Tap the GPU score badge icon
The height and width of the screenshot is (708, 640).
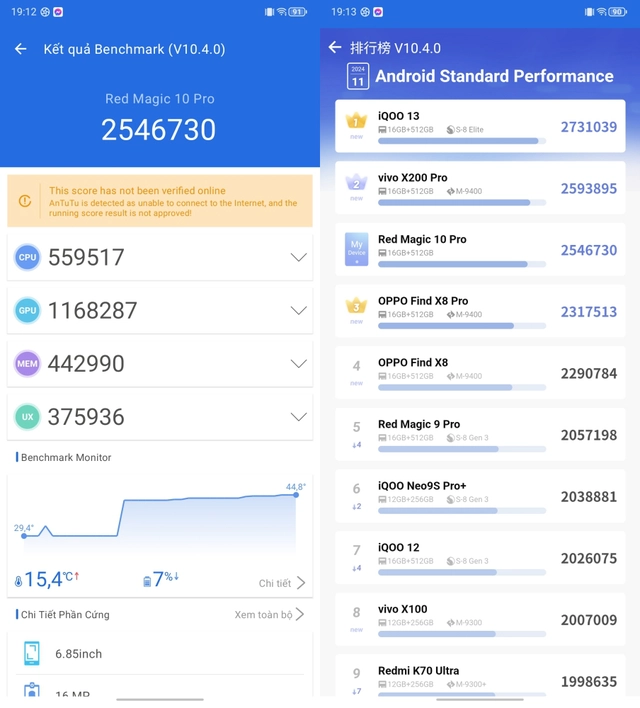click(x=27, y=310)
